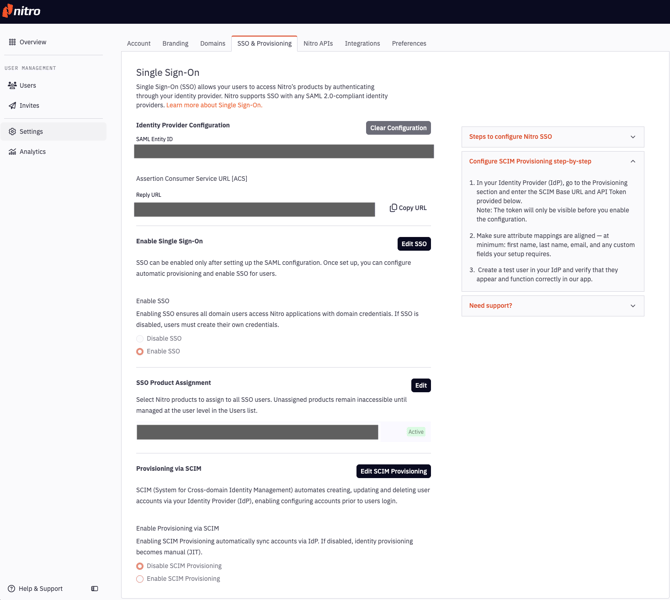Select Enable SSO radio button
Viewport: 670px width, 600px height.
[x=140, y=352]
